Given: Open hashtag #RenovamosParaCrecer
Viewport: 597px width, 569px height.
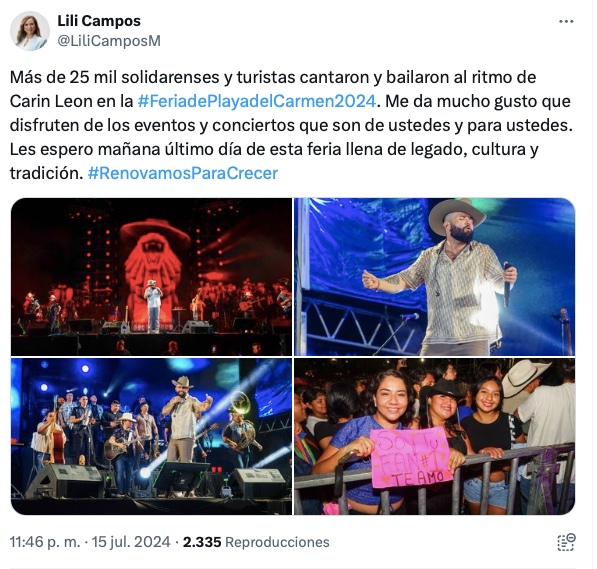Looking at the screenshot, I should coord(183,173).
